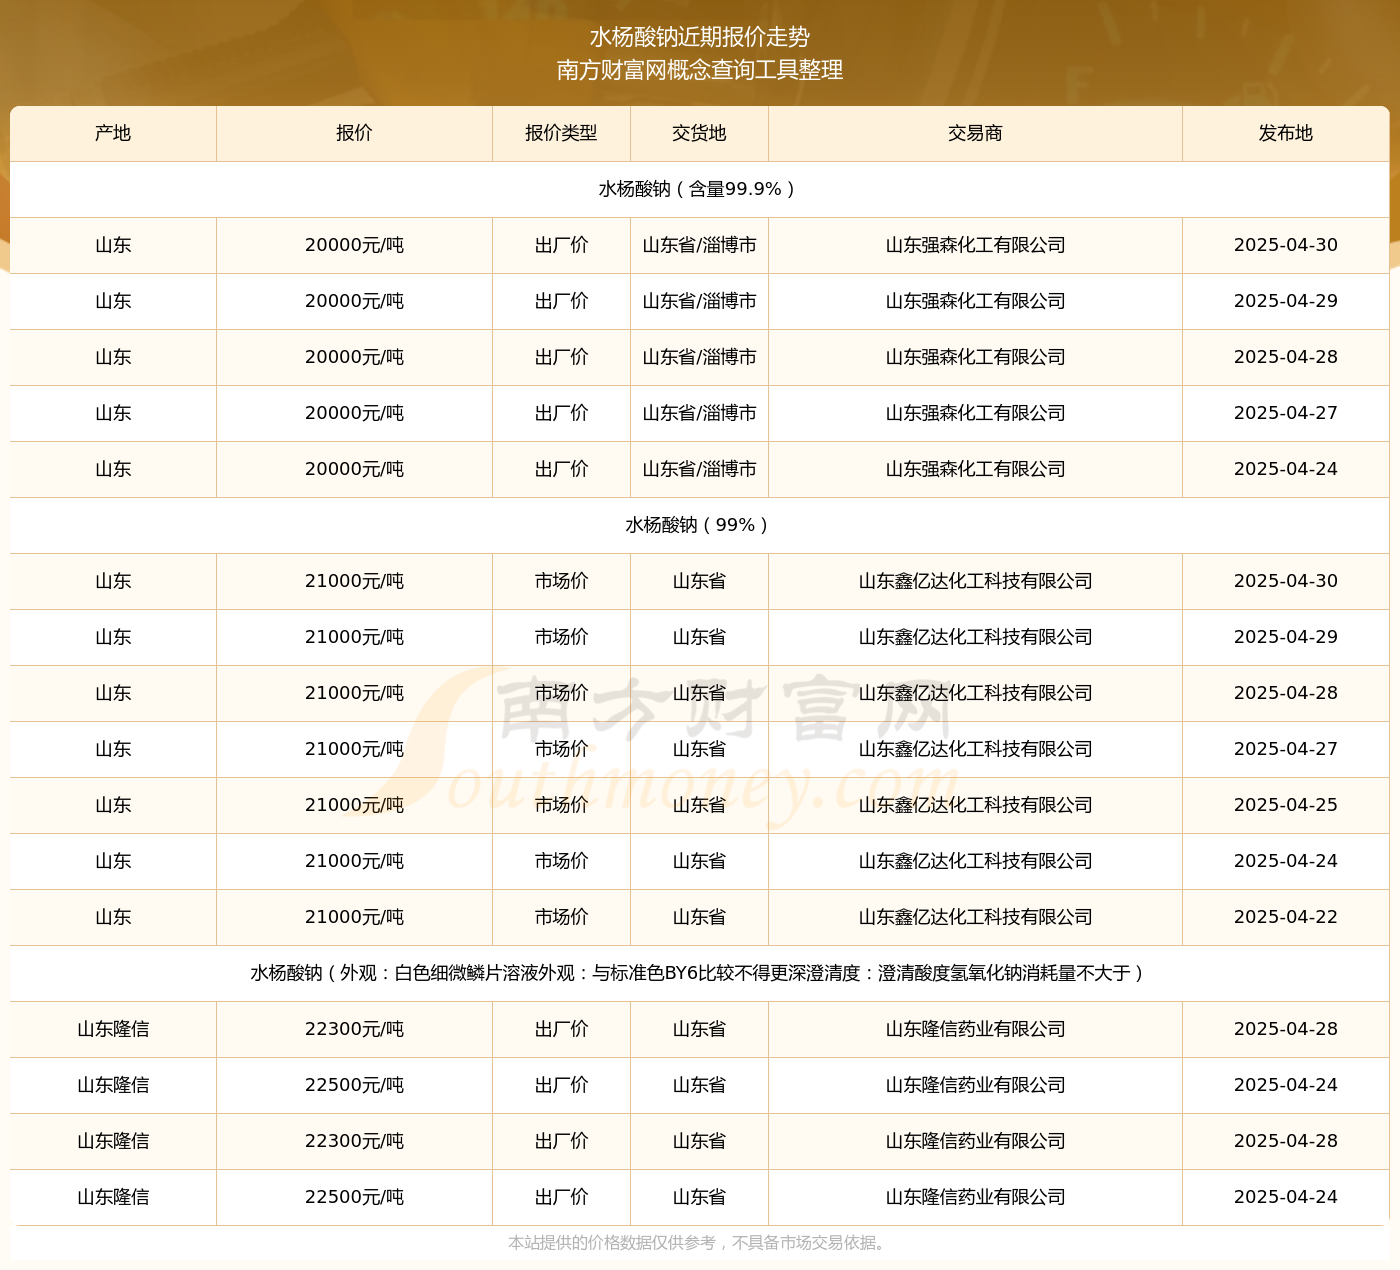Select date 2025-04-25 in the table

pyautogui.click(x=1285, y=805)
